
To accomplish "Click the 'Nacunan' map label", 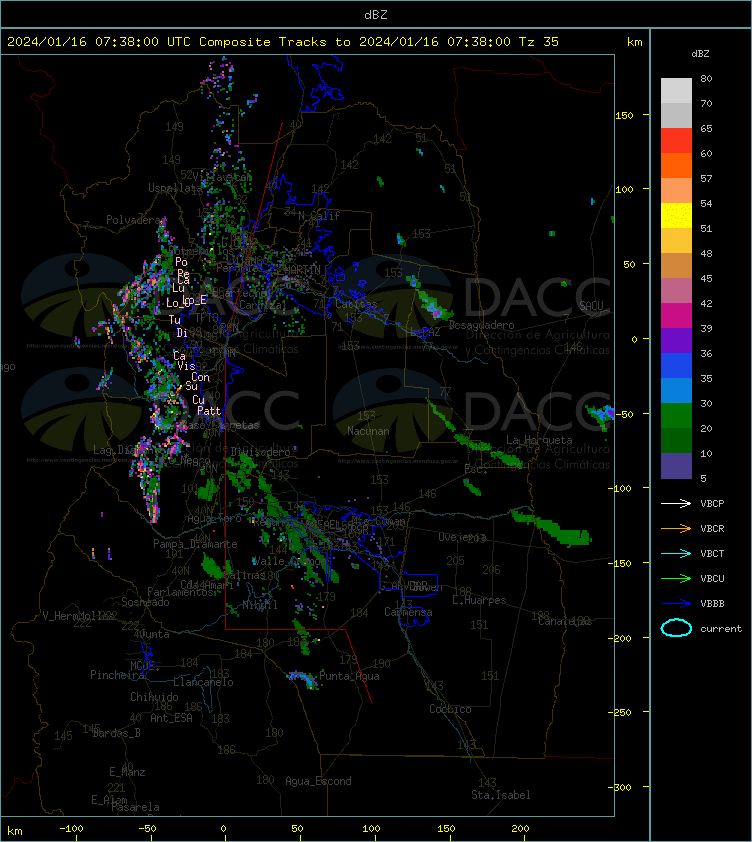I will click(368, 431).
